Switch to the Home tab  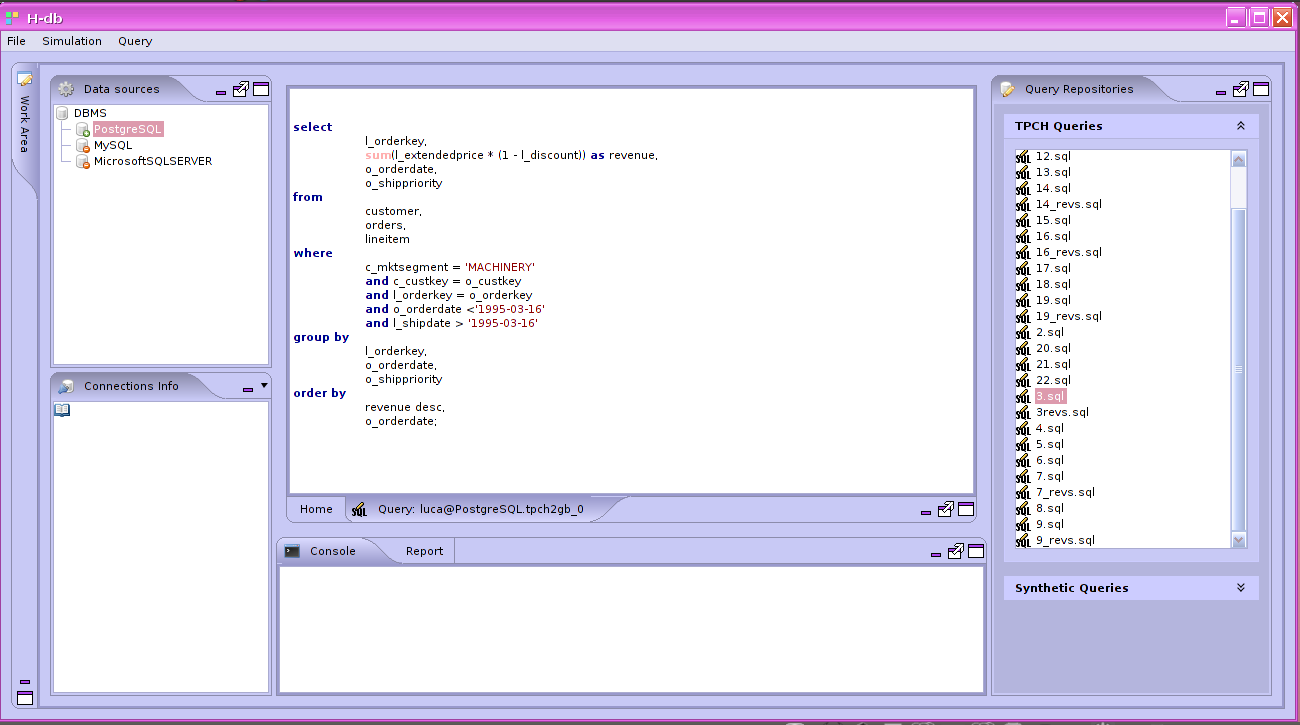[x=316, y=509]
